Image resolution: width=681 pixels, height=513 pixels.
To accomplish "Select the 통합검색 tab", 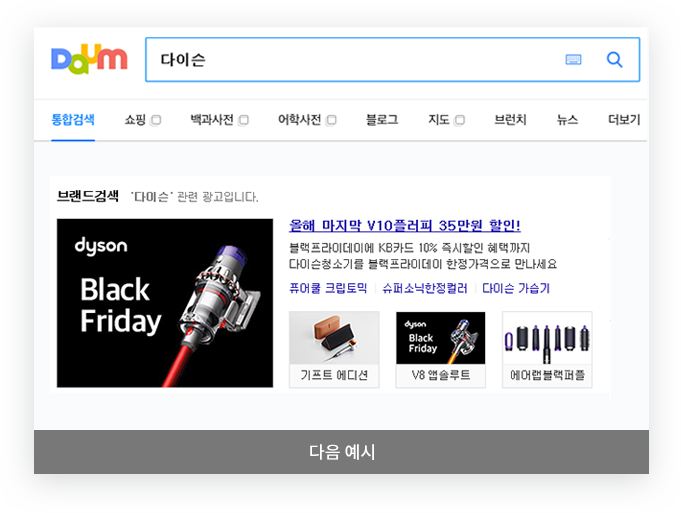I will click(x=73, y=119).
